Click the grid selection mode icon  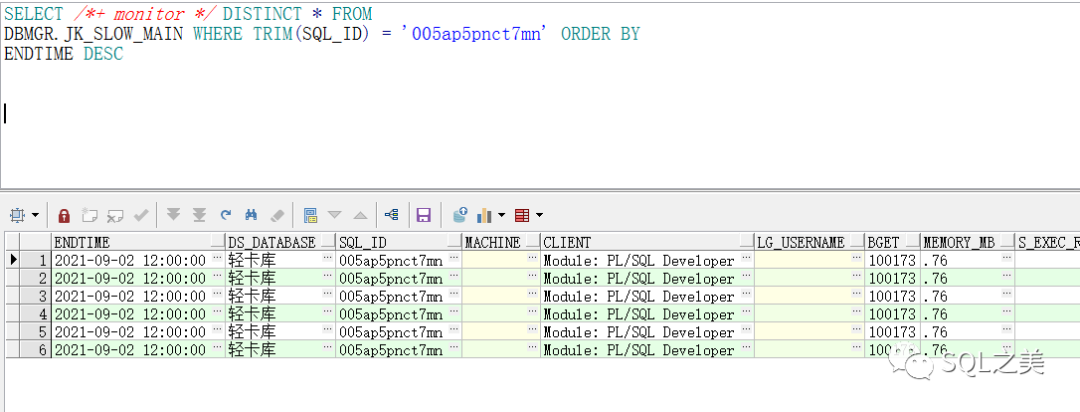(x=17, y=216)
